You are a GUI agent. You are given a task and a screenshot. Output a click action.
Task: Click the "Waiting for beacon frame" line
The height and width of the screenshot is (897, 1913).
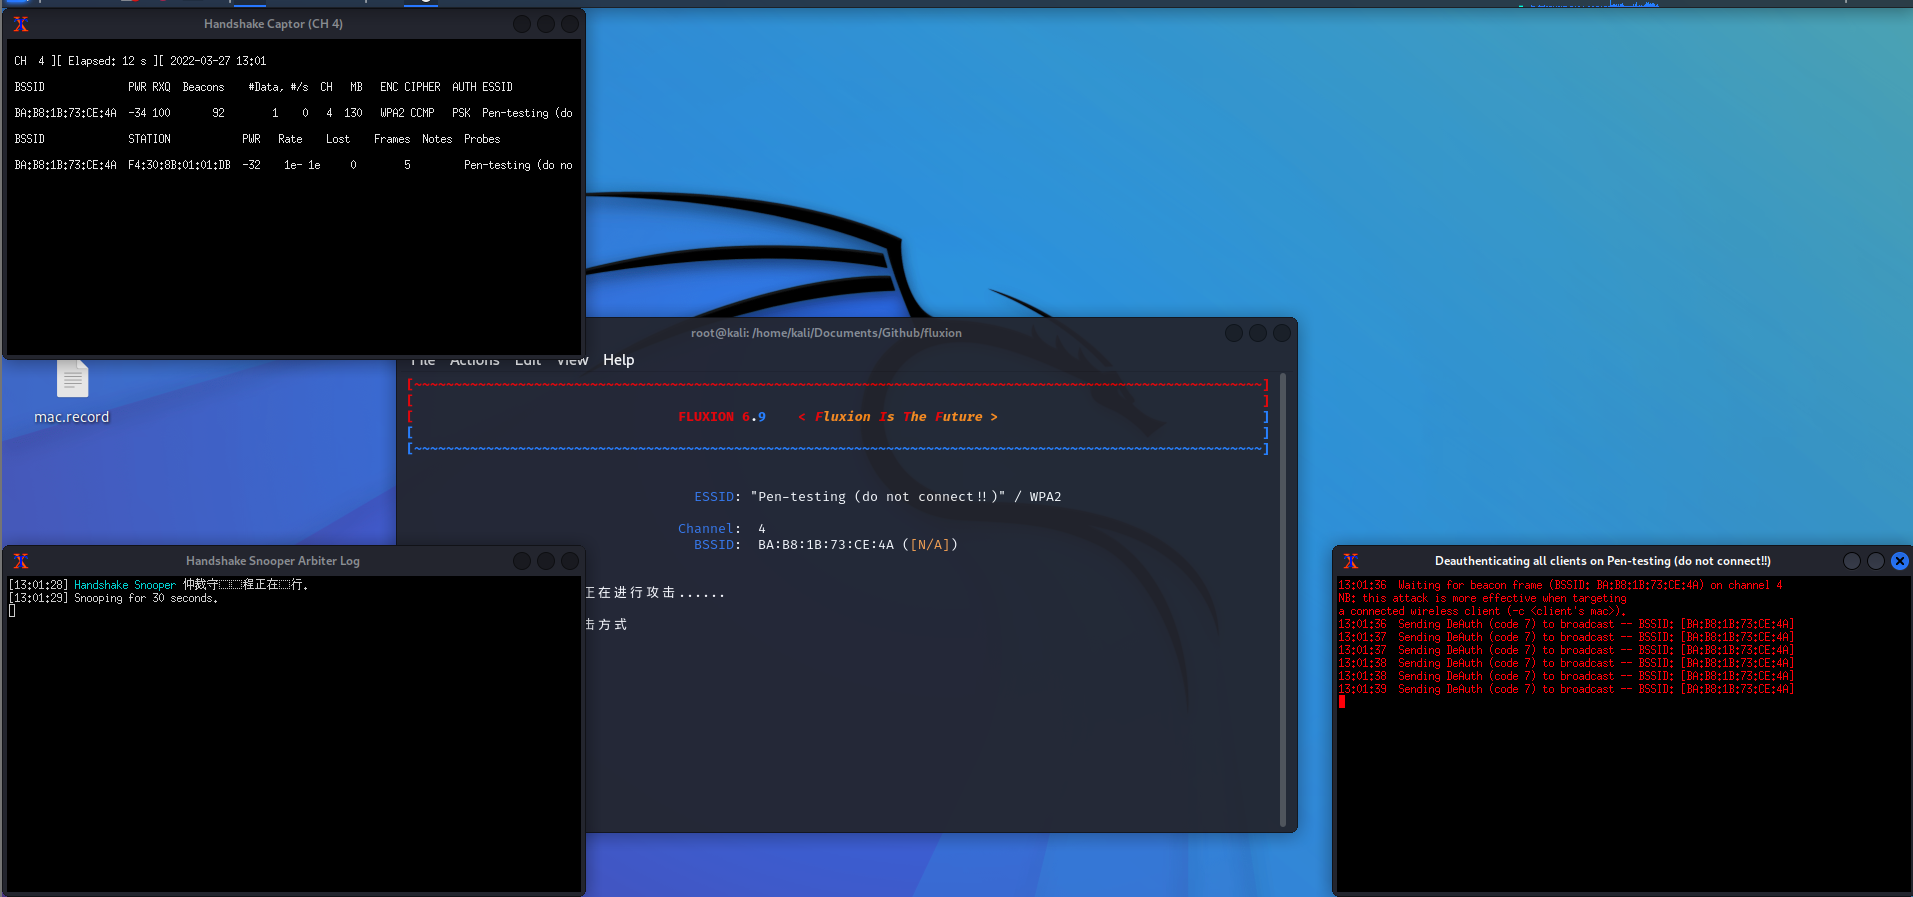pos(1560,585)
